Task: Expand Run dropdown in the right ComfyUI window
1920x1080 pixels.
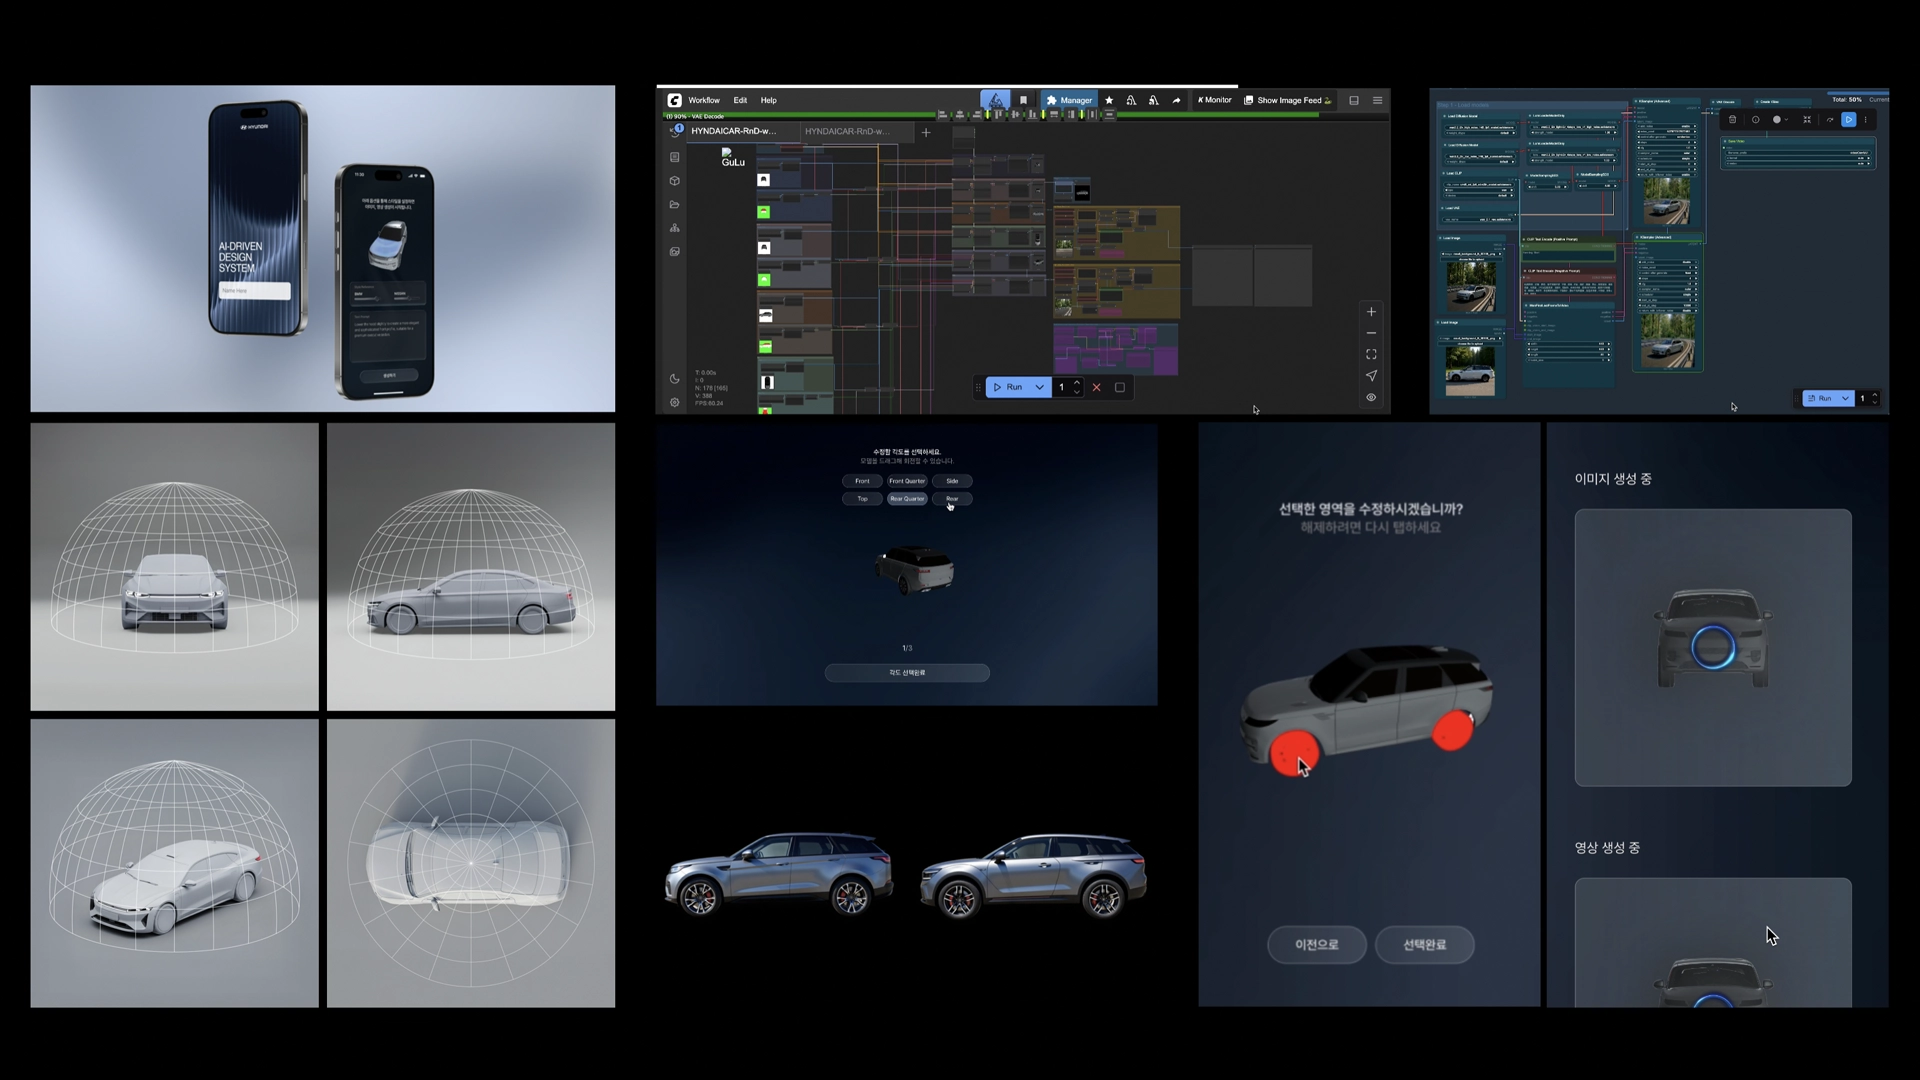Action: click(1845, 398)
